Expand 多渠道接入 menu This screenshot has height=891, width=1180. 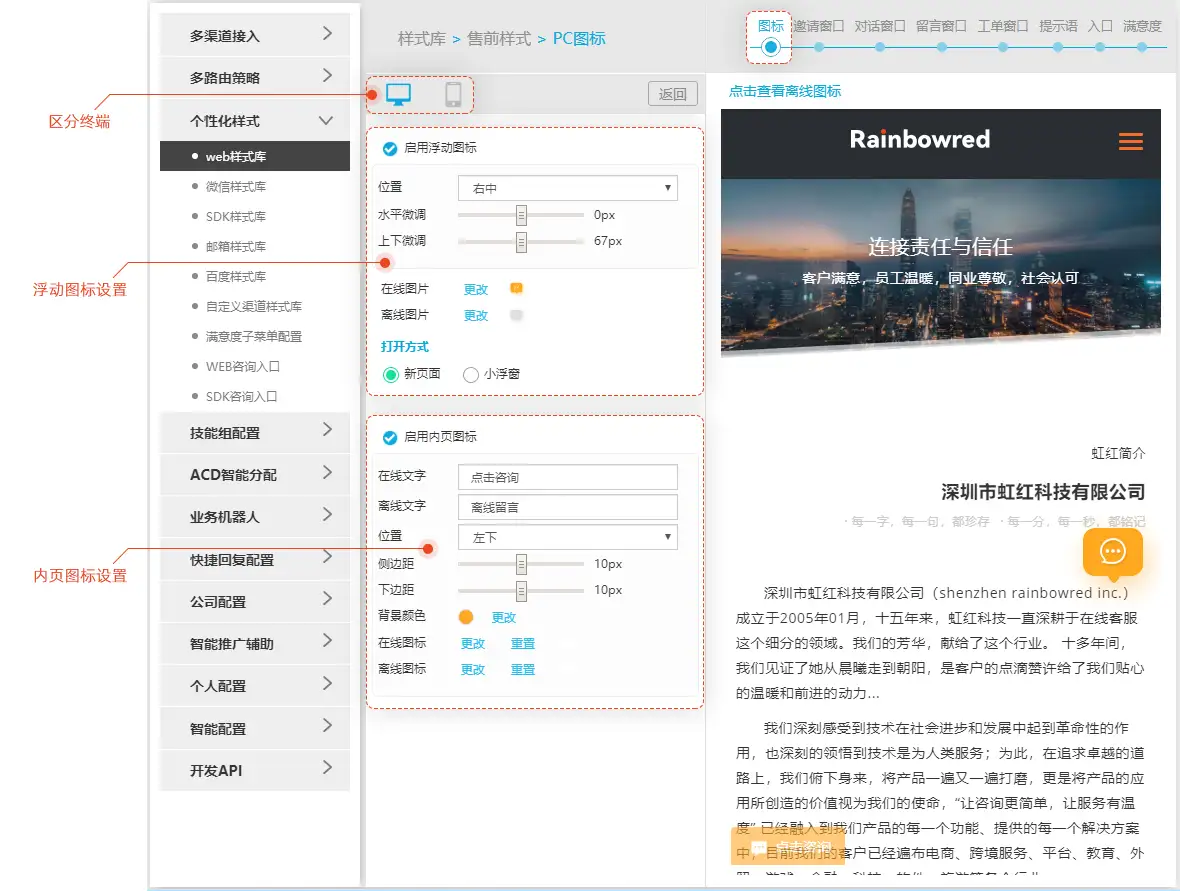(254, 35)
